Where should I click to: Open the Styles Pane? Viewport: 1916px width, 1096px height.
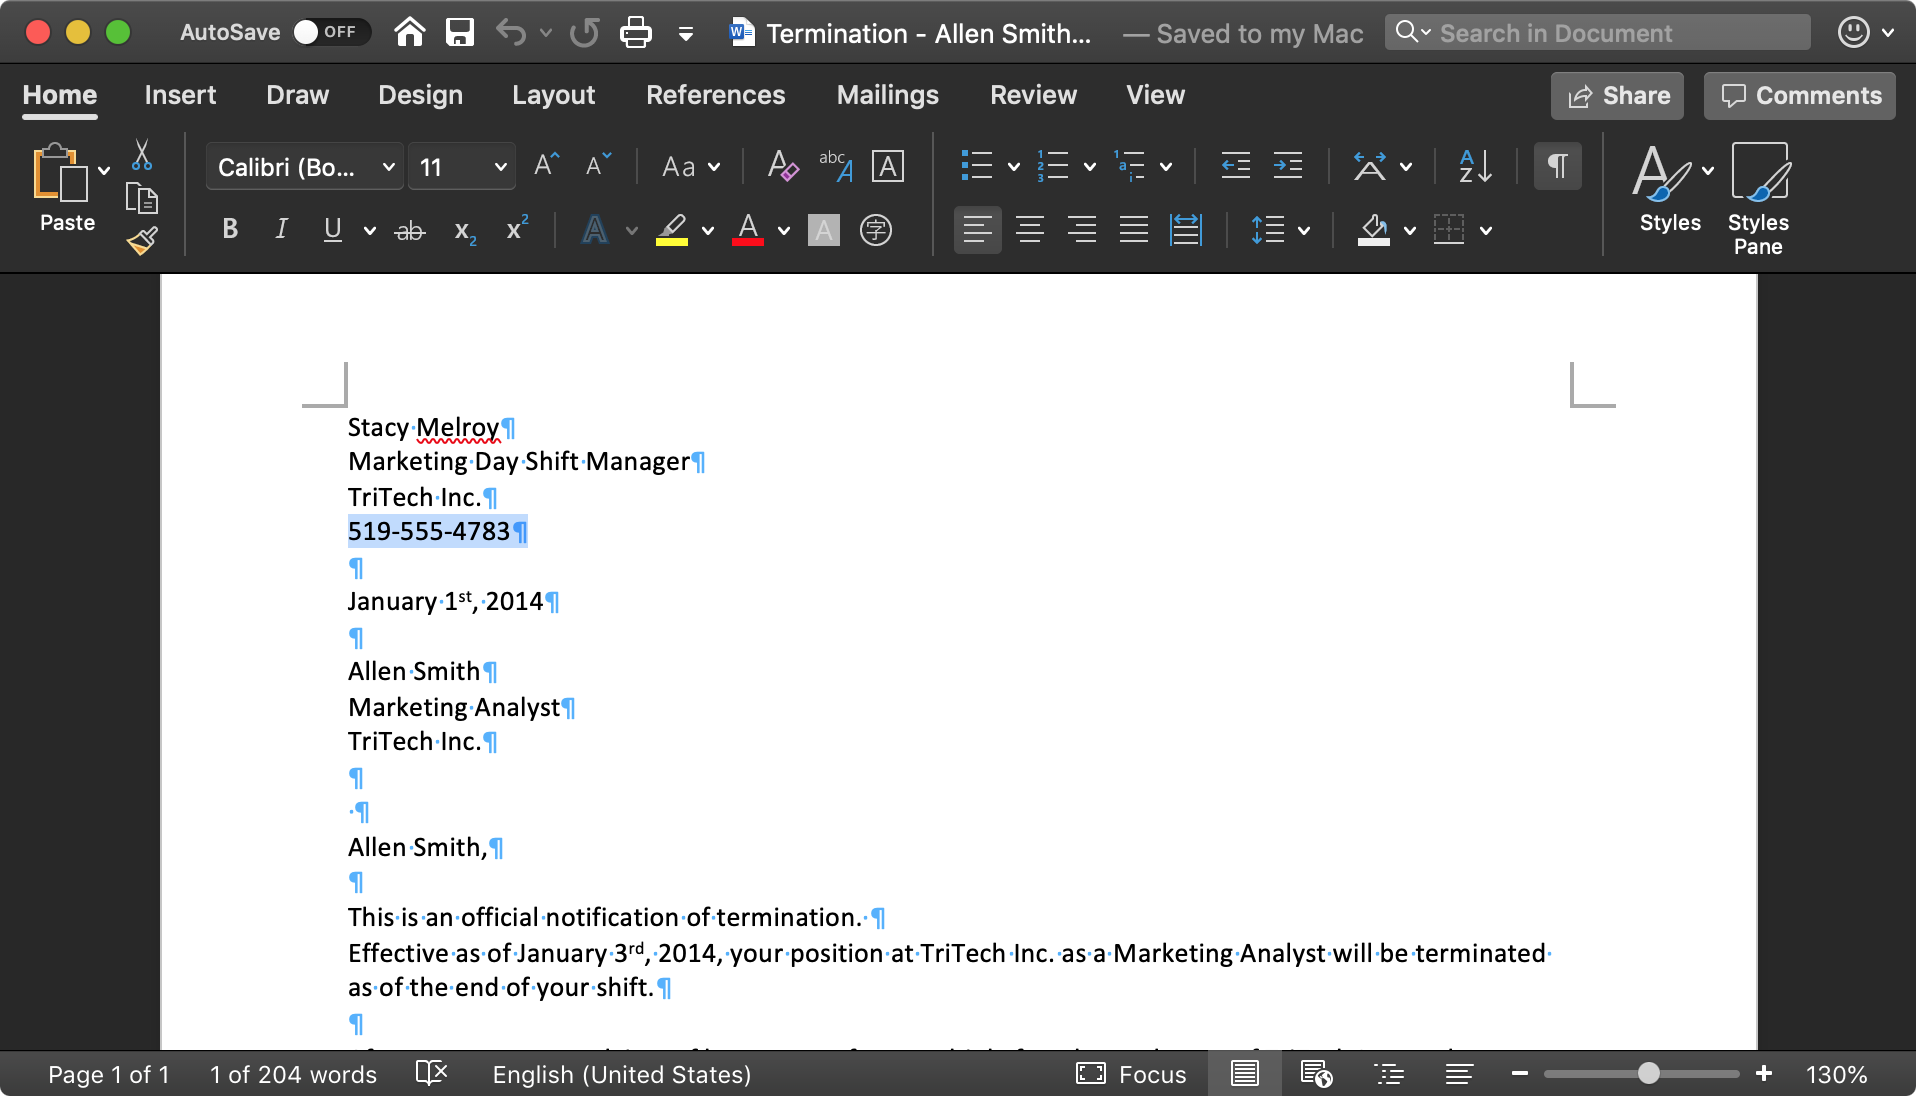[x=1759, y=200]
